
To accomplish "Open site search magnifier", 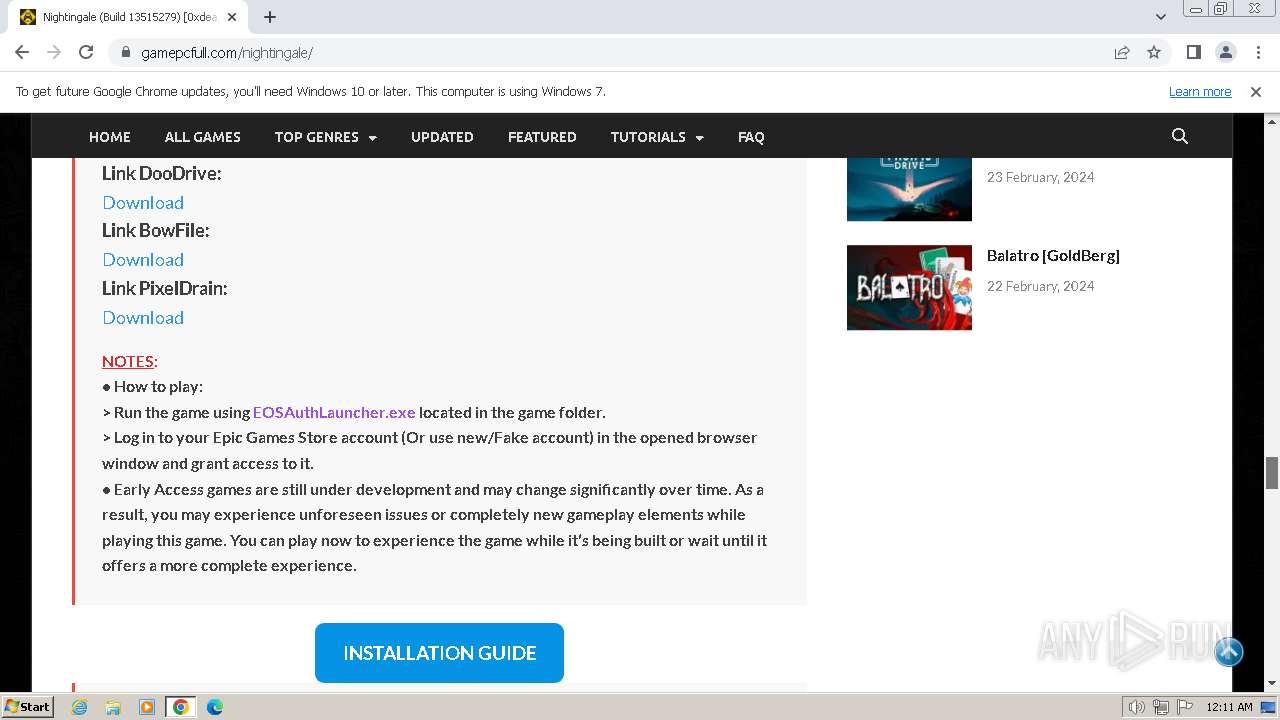I will pos(1180,136).
